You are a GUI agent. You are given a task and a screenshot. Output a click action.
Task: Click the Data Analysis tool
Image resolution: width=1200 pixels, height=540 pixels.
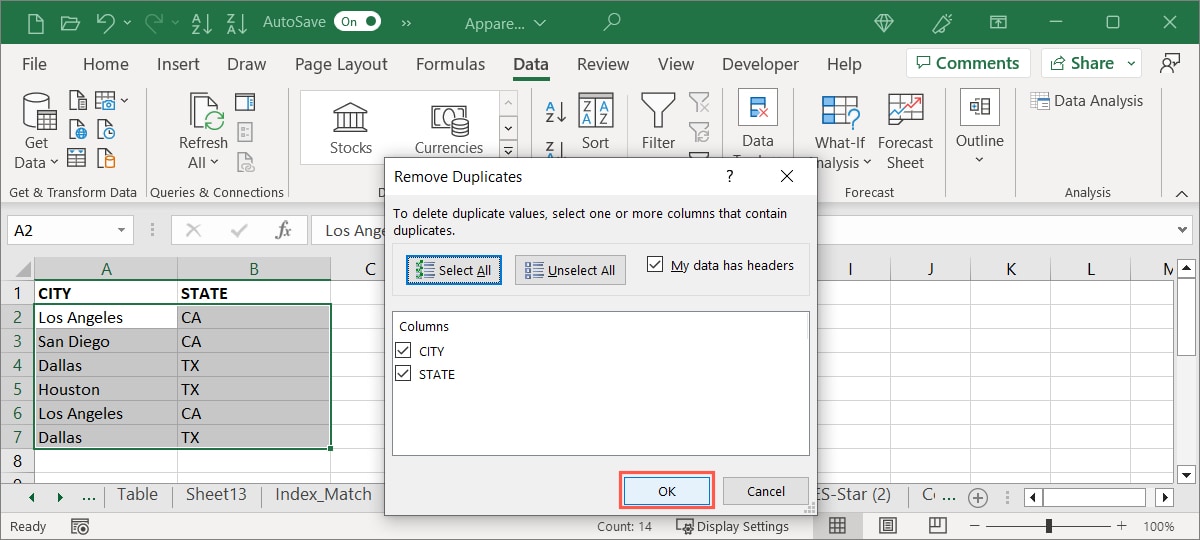(x=1086, y=100)
